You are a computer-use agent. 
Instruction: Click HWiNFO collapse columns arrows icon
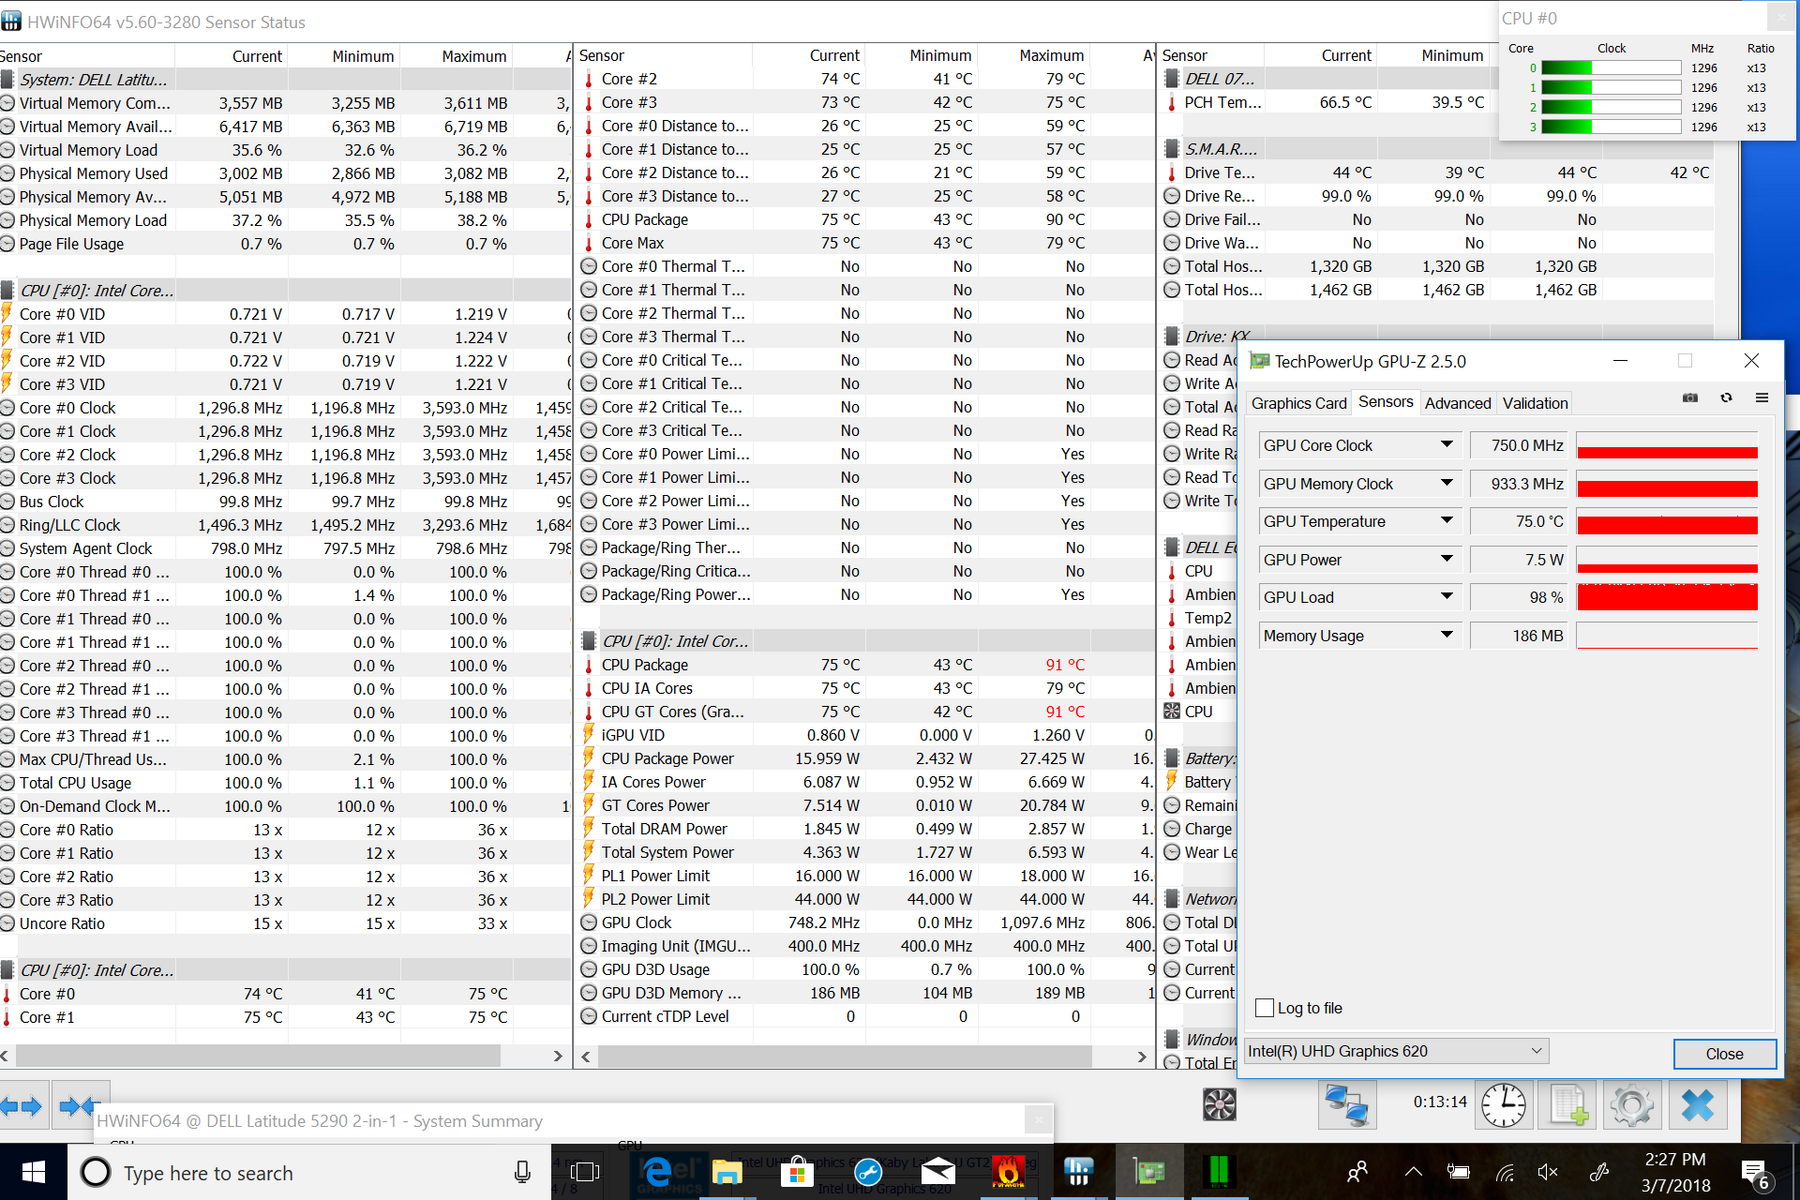tap(79, 1106)
